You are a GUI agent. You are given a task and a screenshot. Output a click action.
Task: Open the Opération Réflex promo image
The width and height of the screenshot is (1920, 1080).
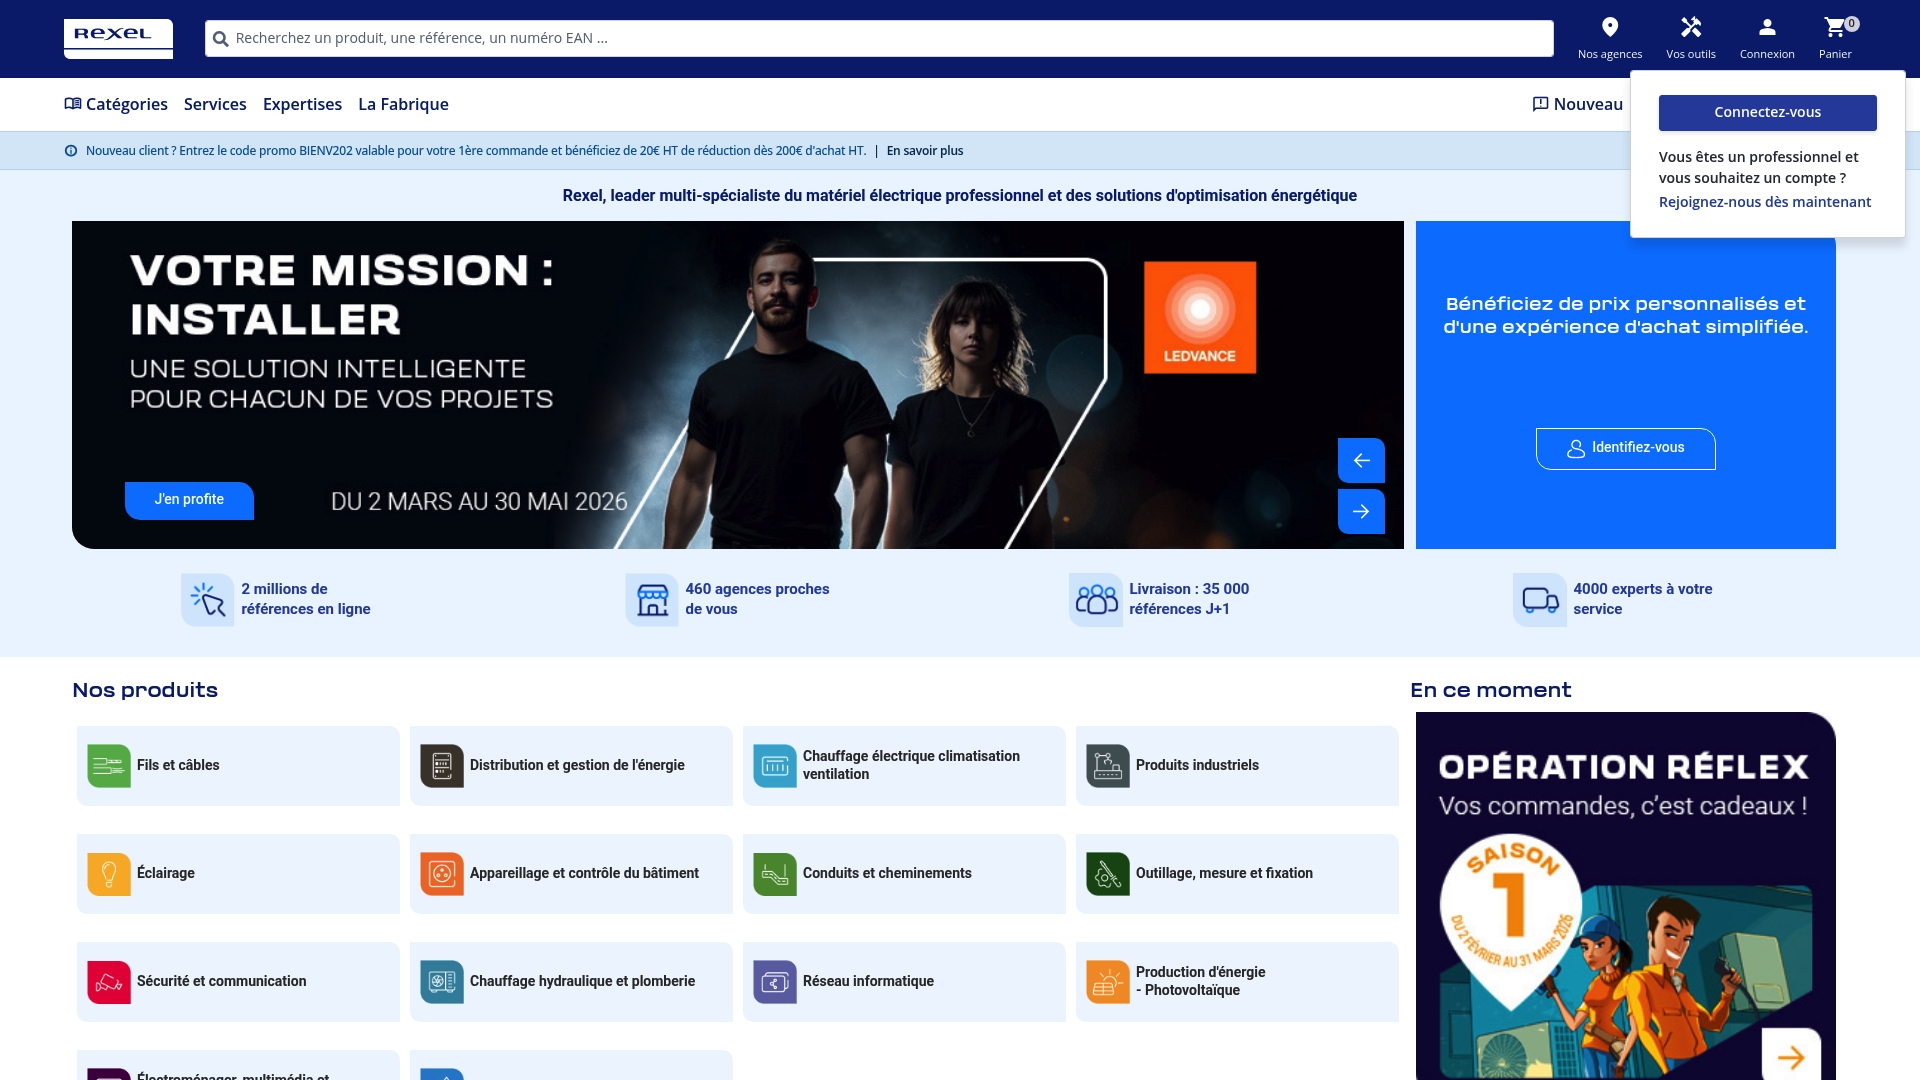click(x=1625, y=896)
